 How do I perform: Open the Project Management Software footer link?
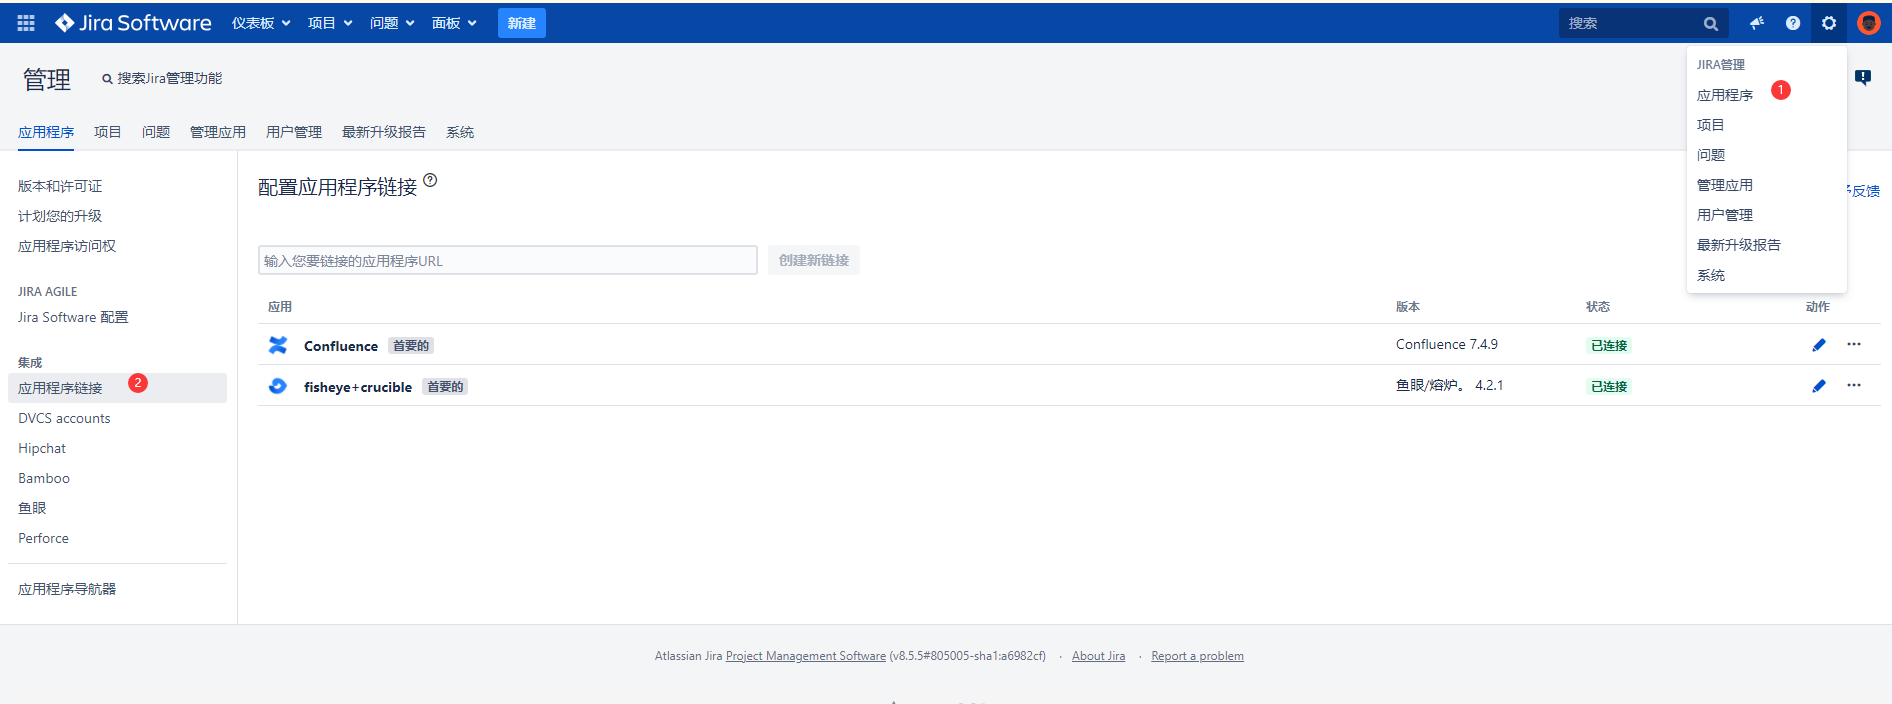point(806,656)
